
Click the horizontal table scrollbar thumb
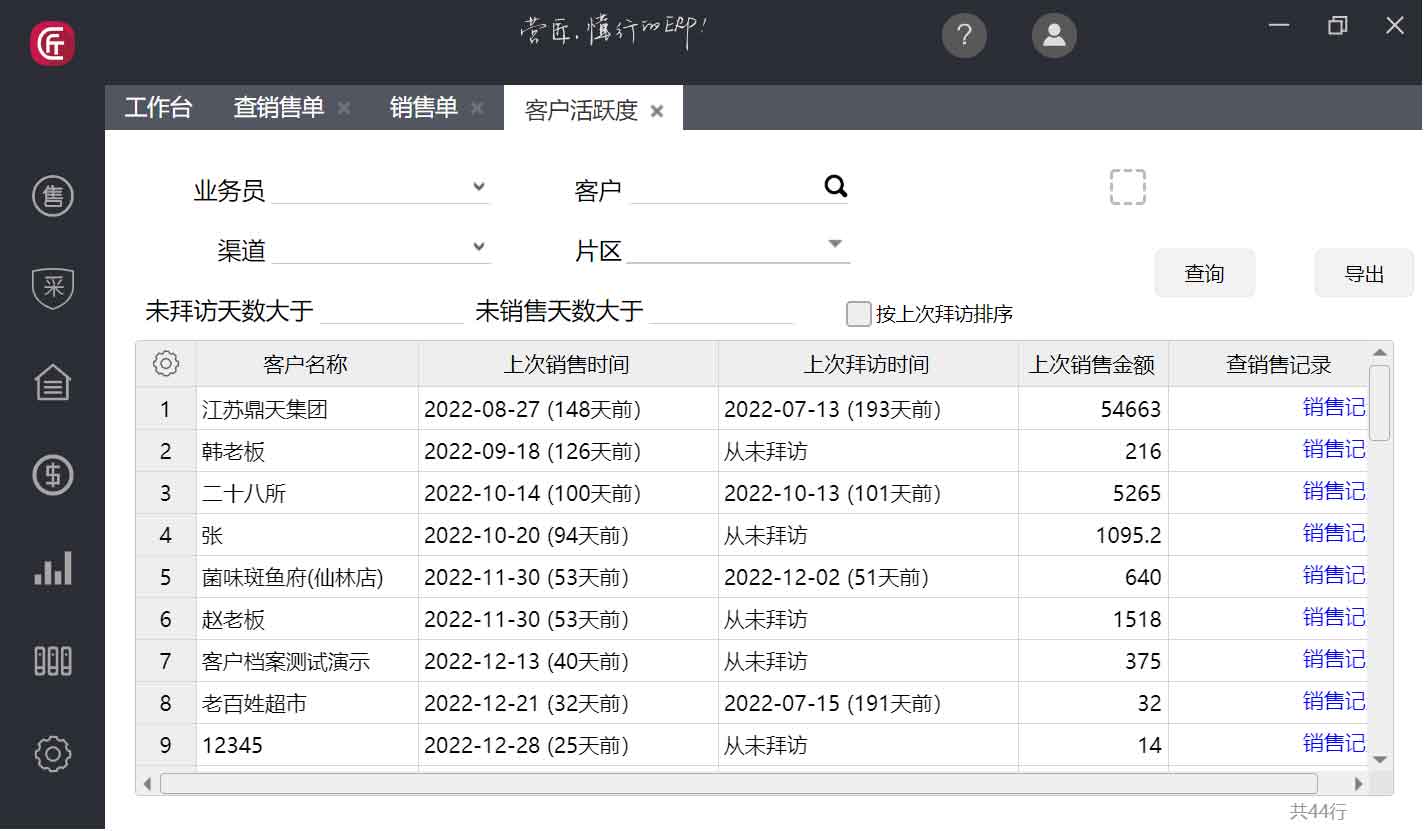pos(739,784)
